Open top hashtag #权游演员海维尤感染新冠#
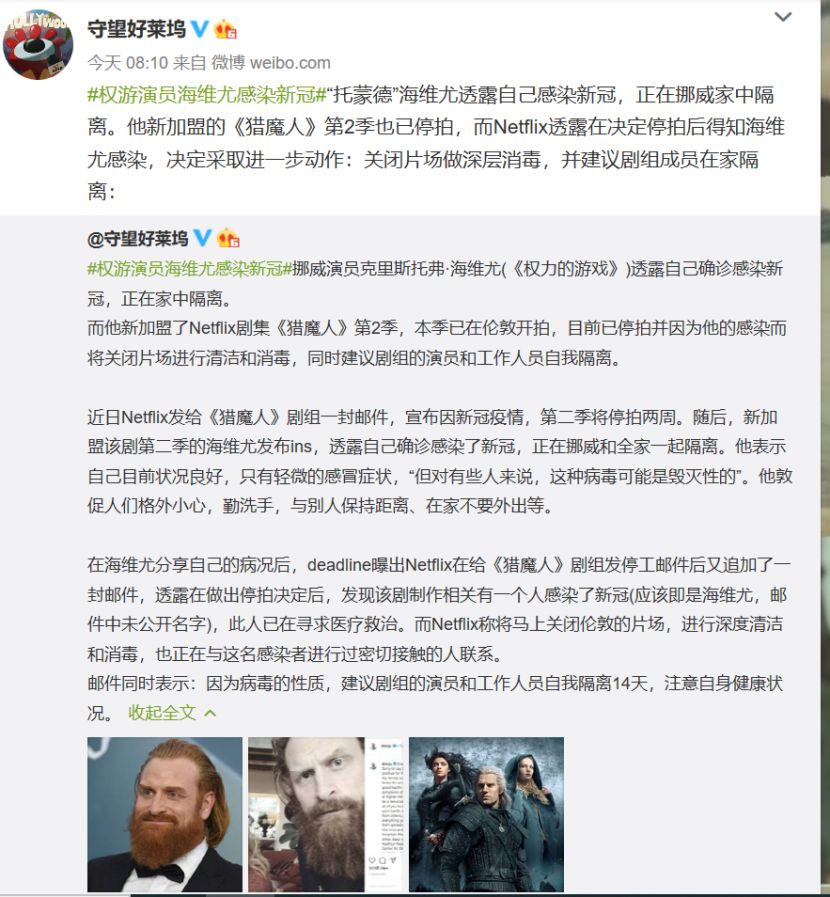 [206, 94]
